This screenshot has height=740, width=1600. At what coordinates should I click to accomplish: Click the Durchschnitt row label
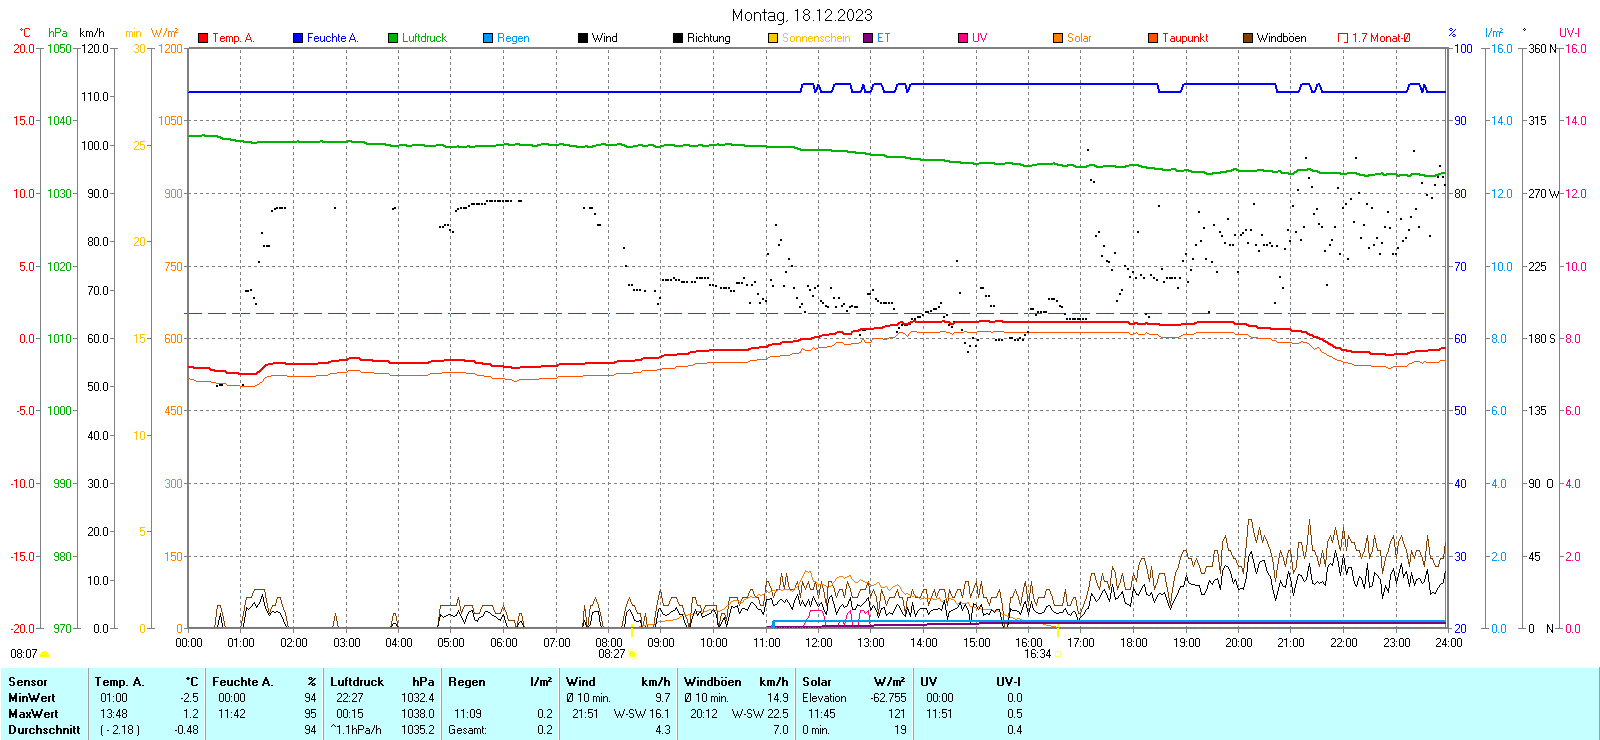coord(44,730)
